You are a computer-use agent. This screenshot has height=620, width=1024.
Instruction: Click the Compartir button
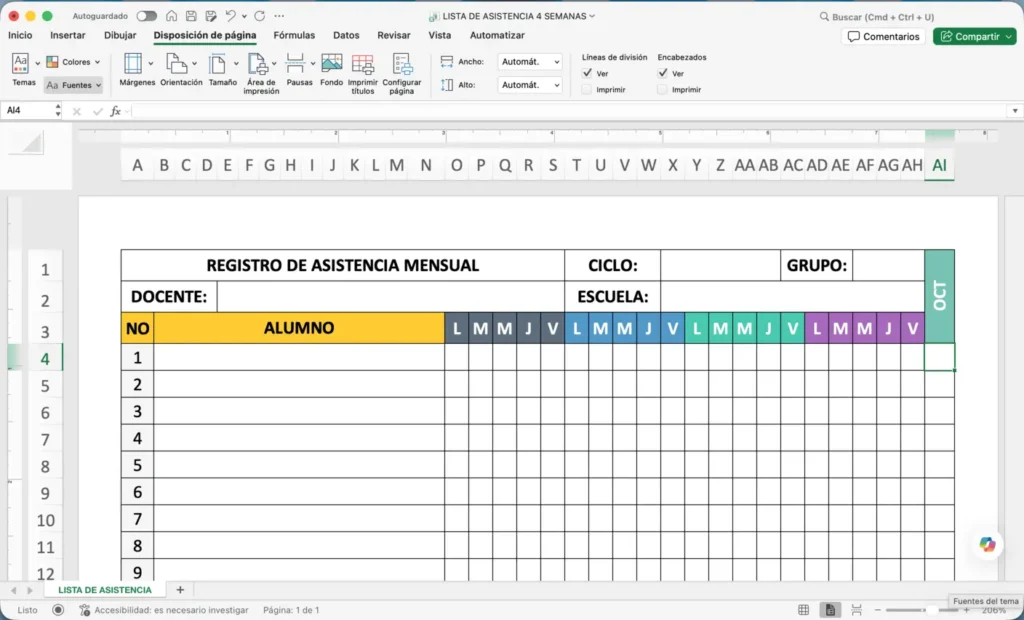(974, 37)
